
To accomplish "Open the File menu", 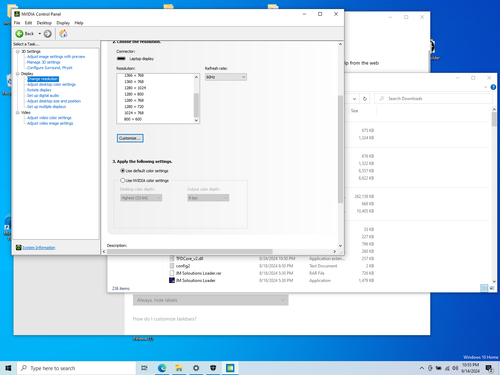I will [x=17, y=23].
